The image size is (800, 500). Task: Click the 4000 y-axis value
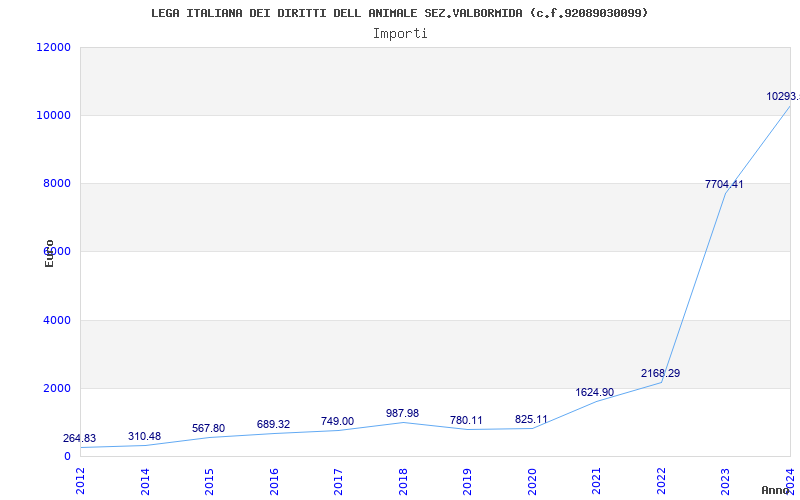coord(56,320)
